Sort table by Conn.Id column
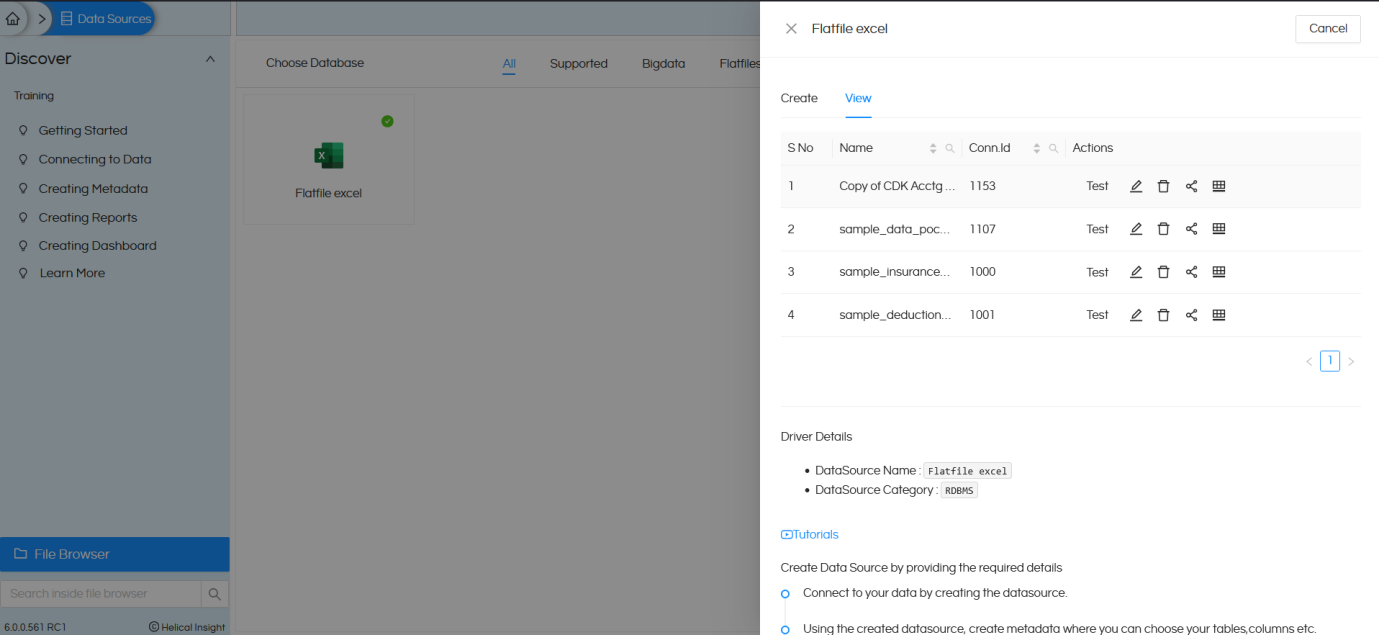This screenshot has height=635, width=1379. pos(1037,148)
